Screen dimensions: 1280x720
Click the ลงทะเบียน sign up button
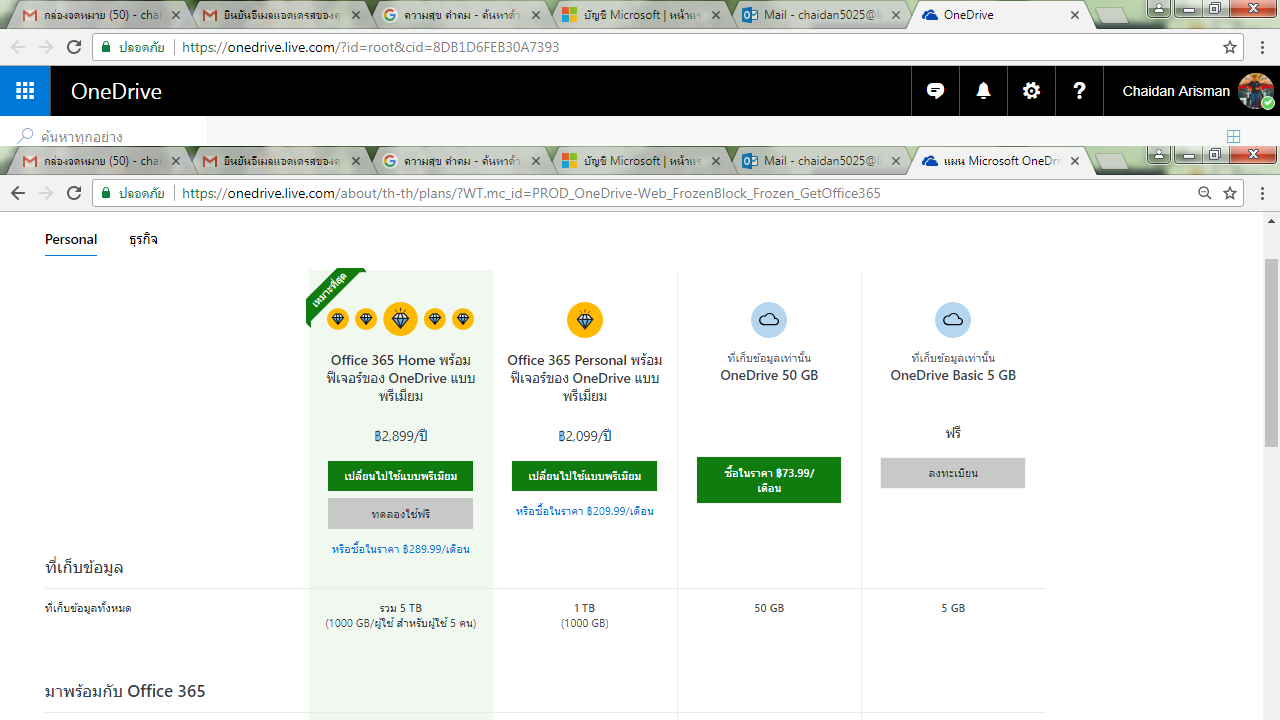[x=952, y=473]
